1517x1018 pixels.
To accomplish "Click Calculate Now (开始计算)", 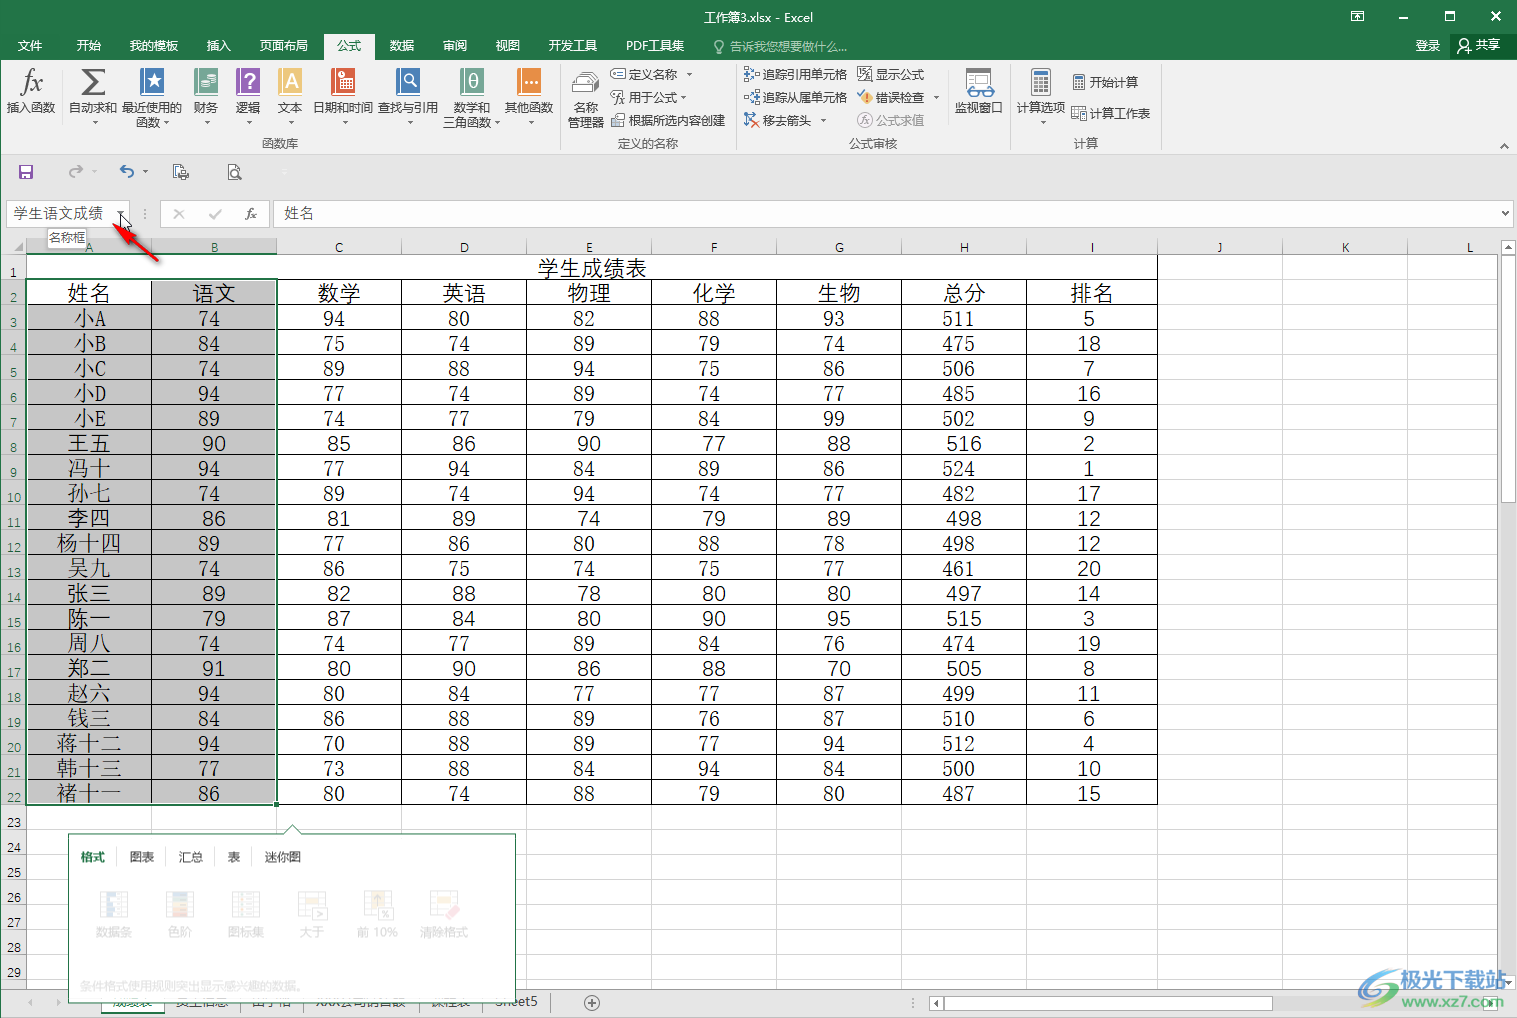I will tap(1105, 82).
